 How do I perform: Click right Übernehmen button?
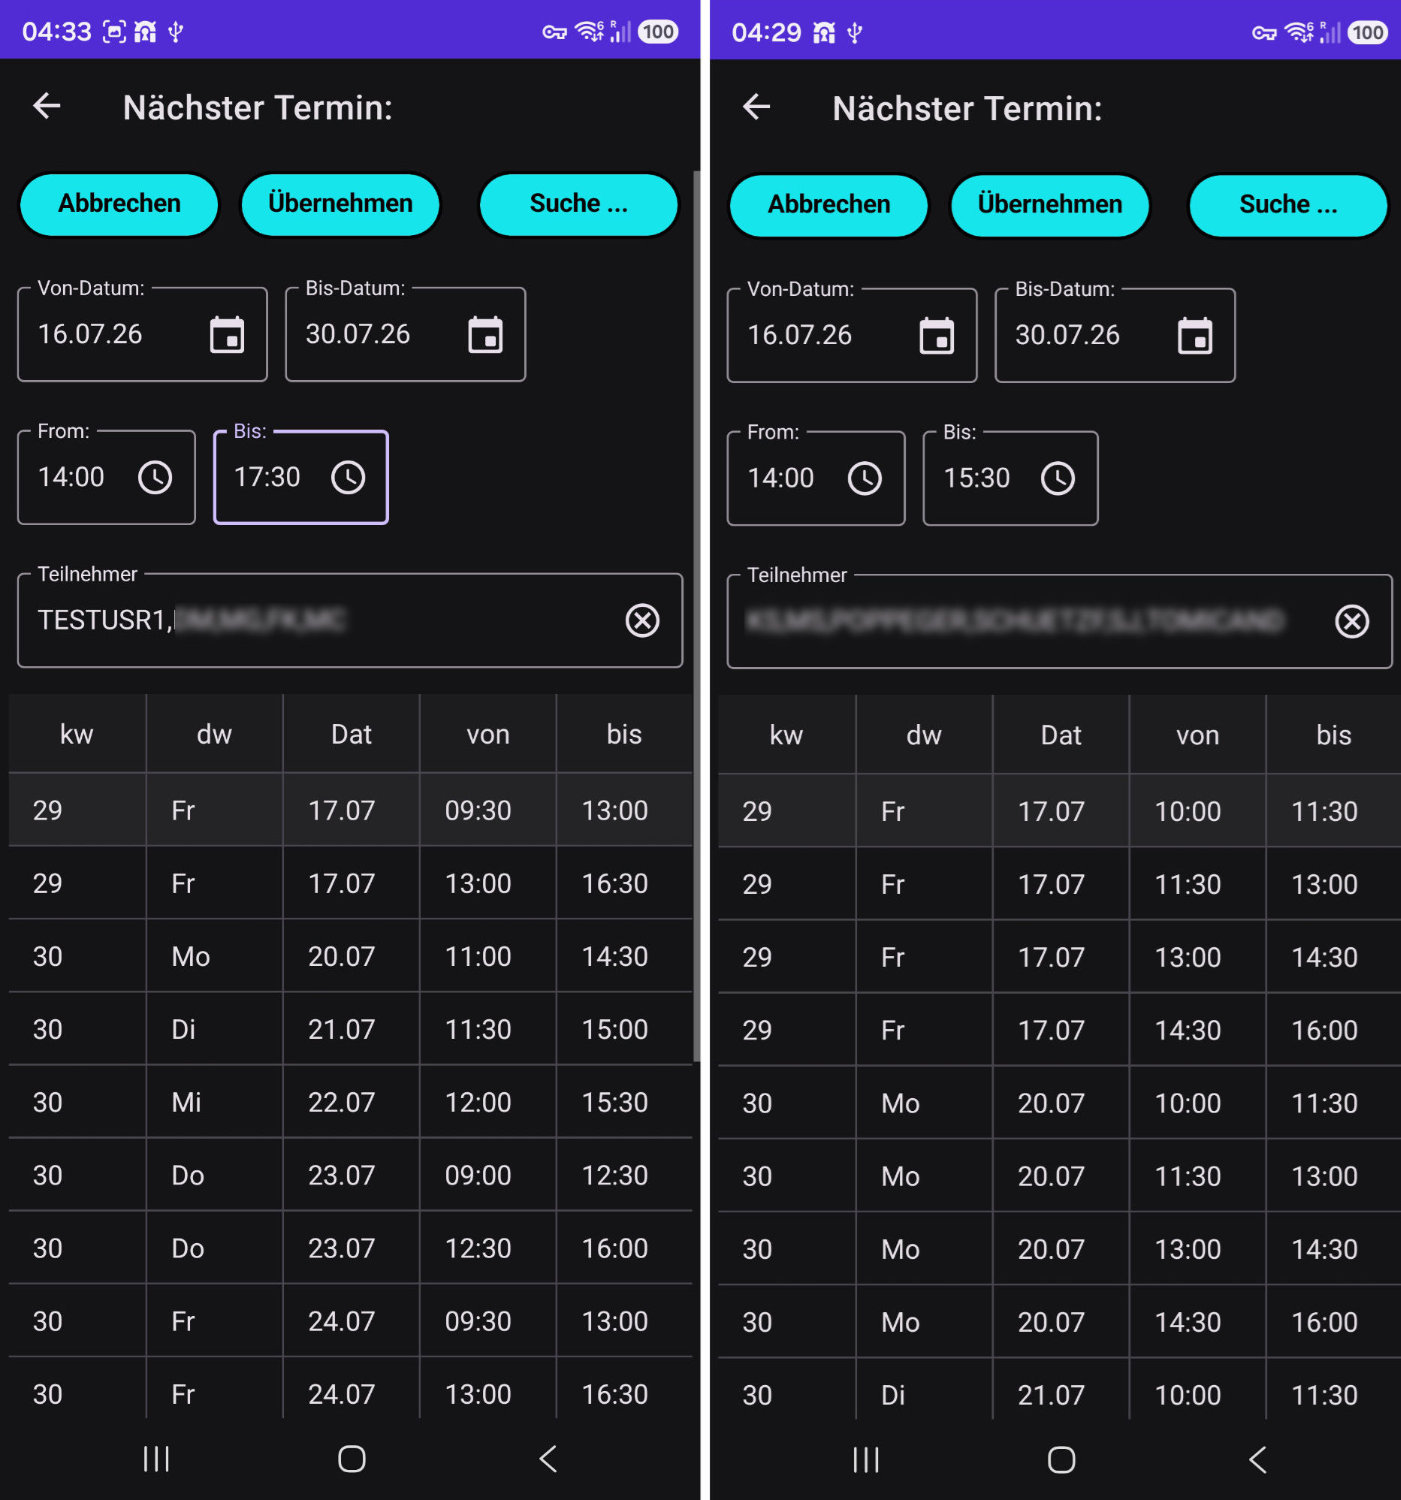(1050, 205)
